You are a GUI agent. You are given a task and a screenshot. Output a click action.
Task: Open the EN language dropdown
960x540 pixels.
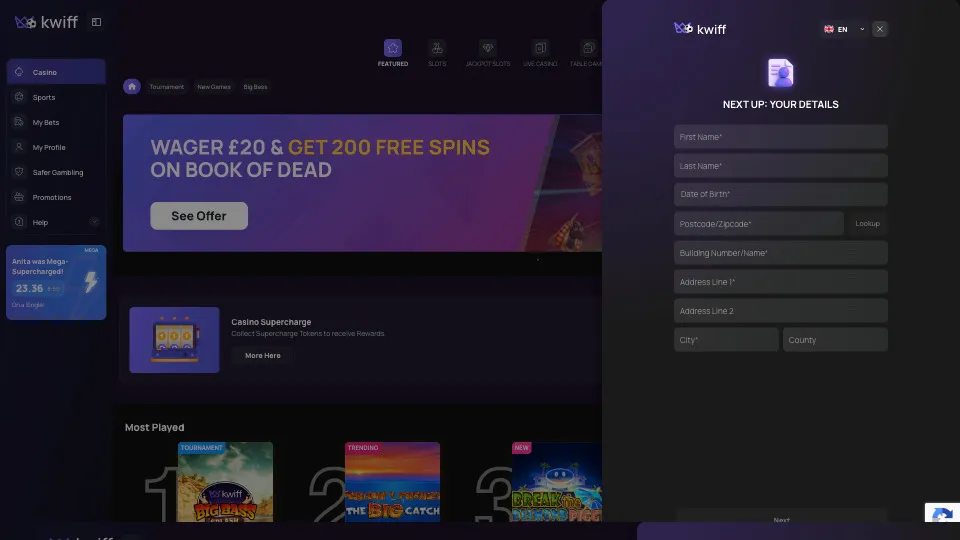844,29
